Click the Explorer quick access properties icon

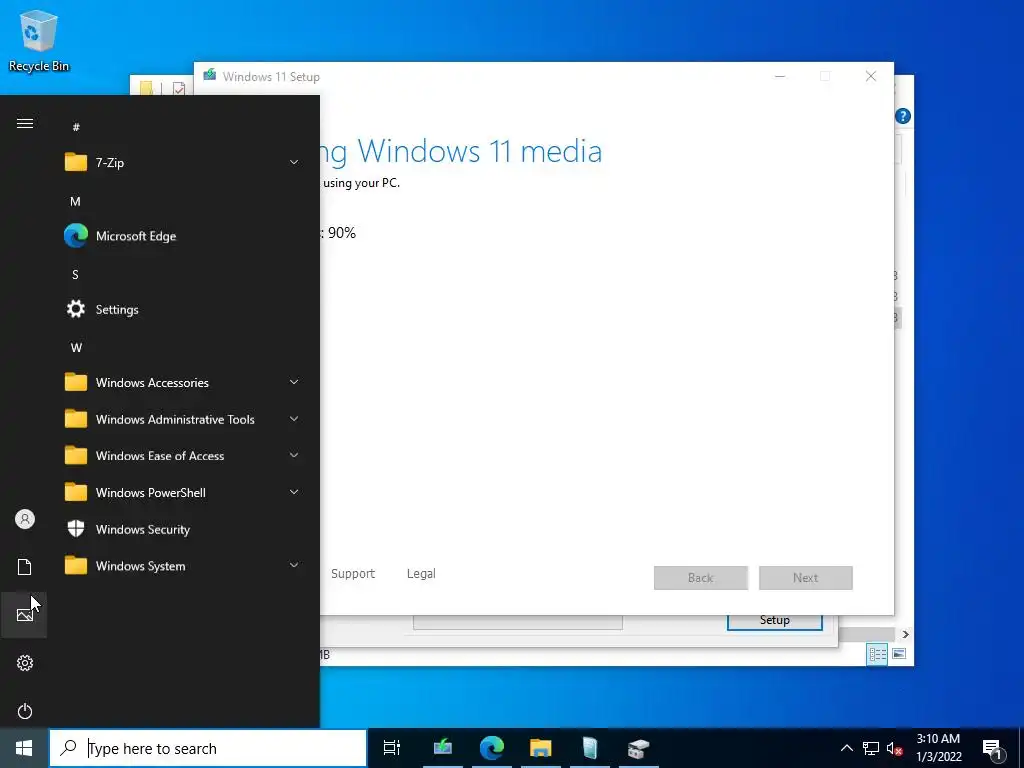(x=179, y=88)
